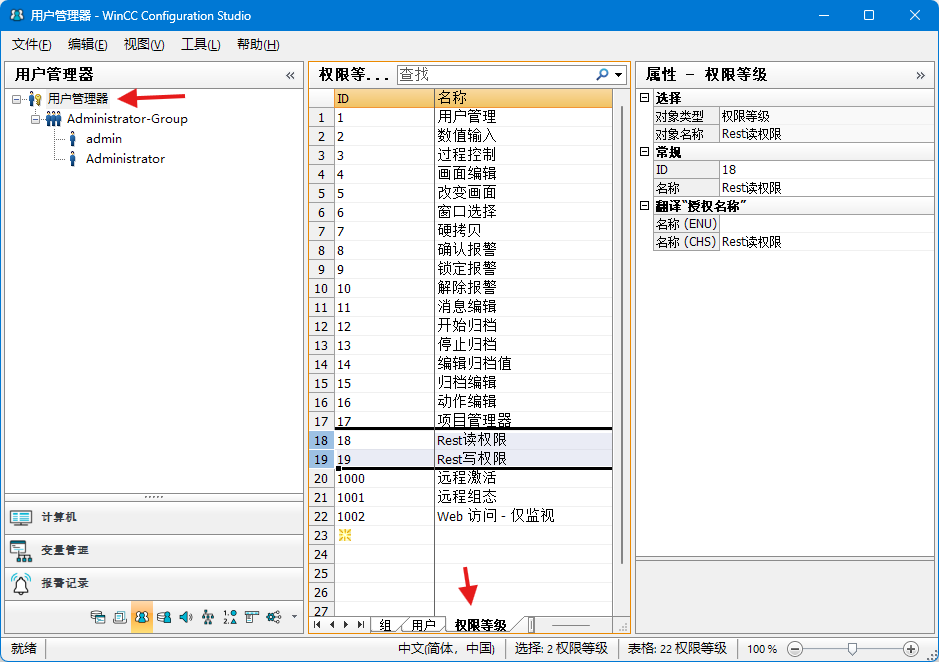Click the 名称 (ENU) value field
The width and height of the screenshot is (939, 662).
pos(826,224)
